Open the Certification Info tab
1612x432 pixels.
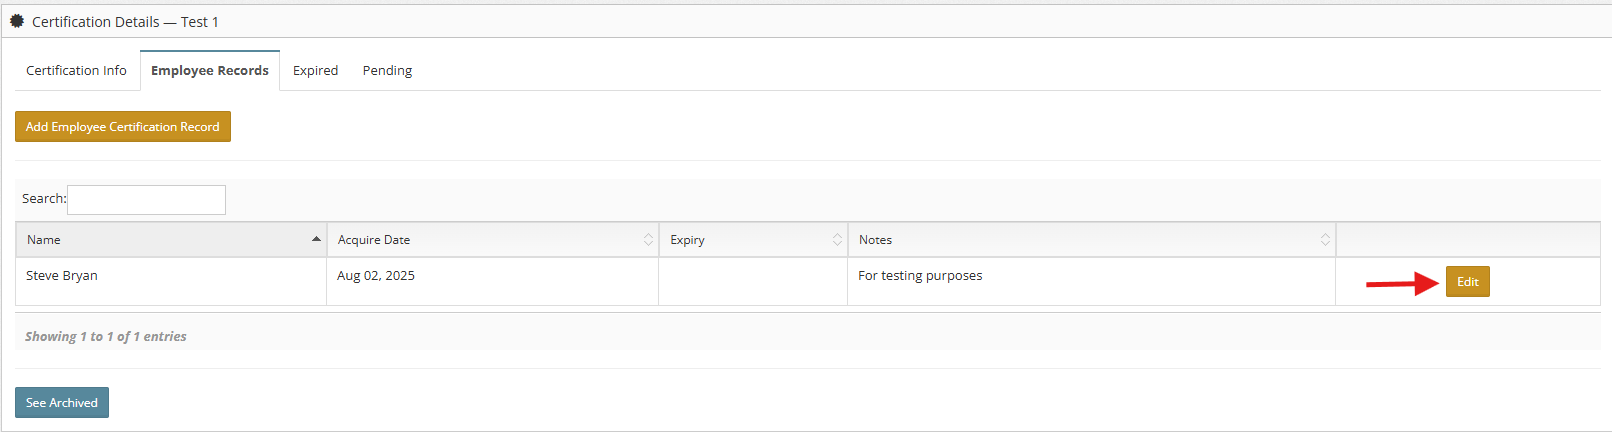coord(77,70)
